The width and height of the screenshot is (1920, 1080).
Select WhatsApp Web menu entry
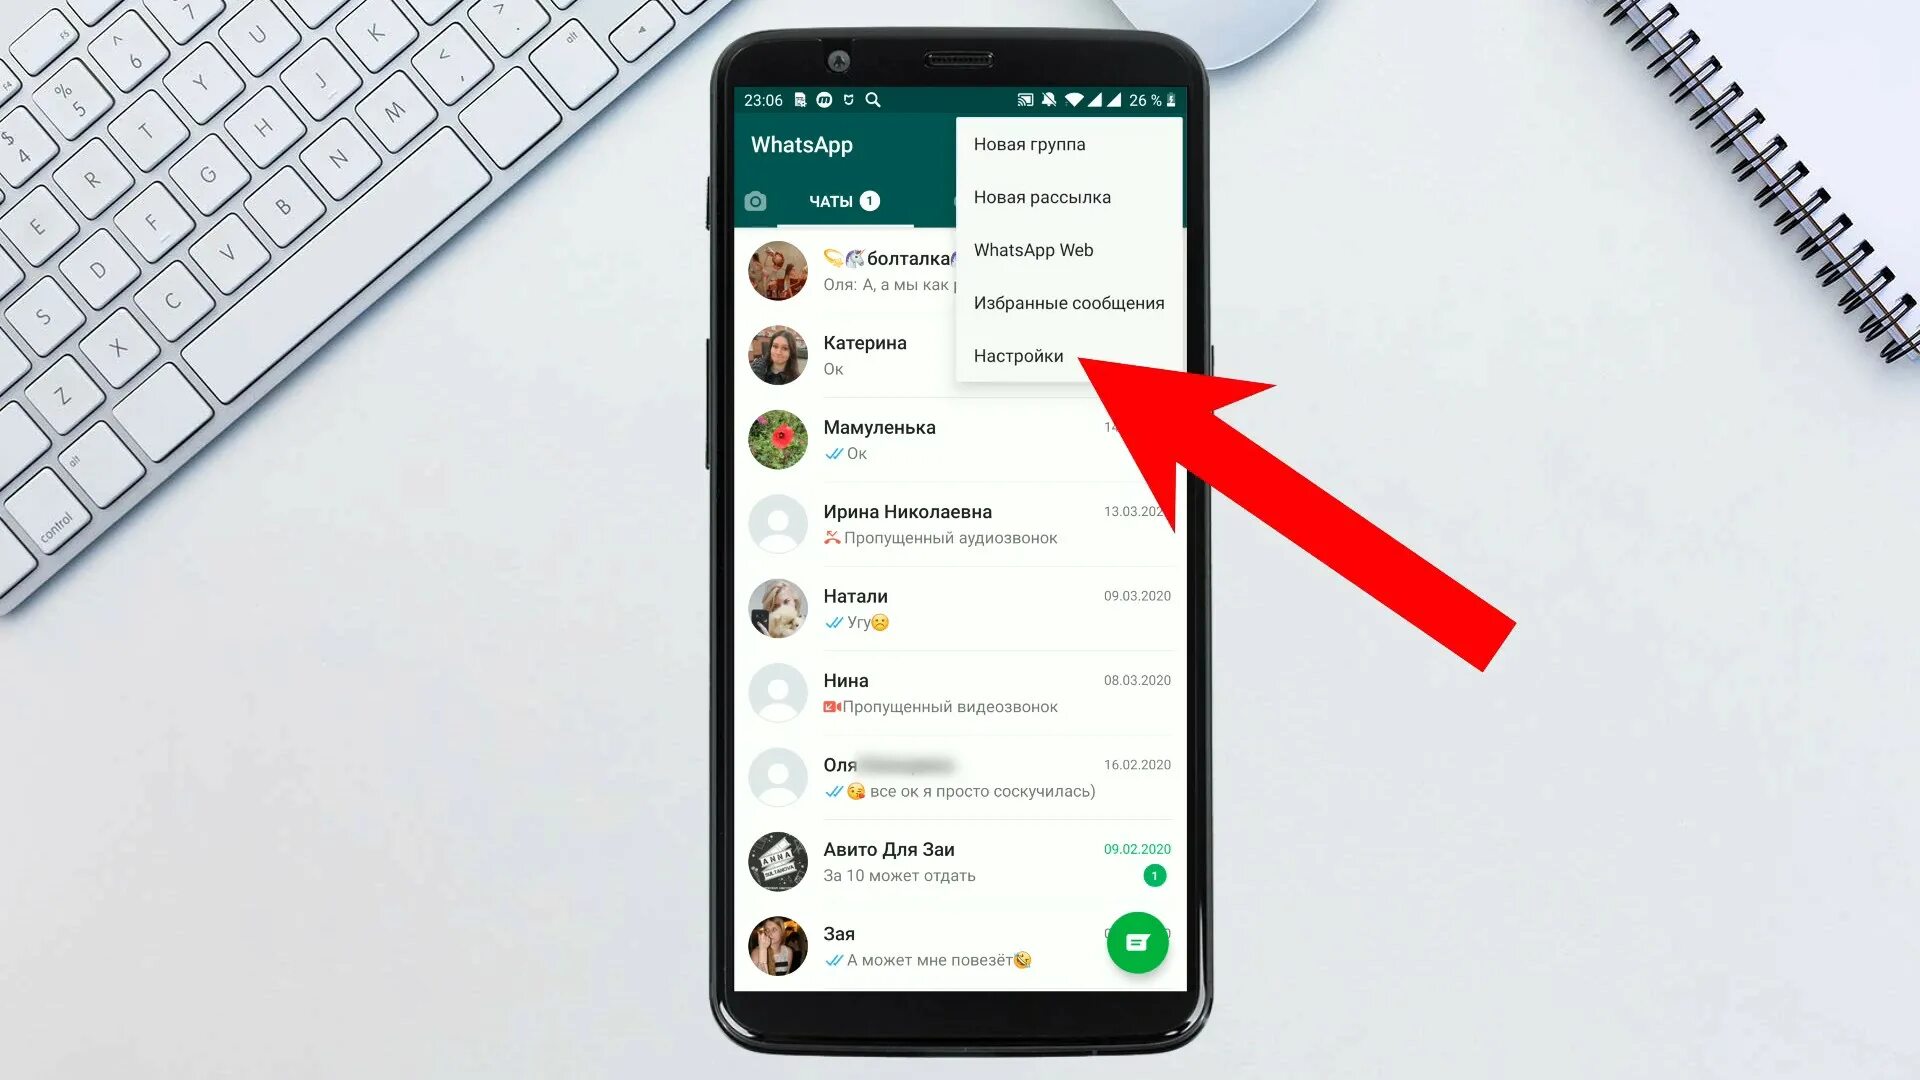point(1034,249)
